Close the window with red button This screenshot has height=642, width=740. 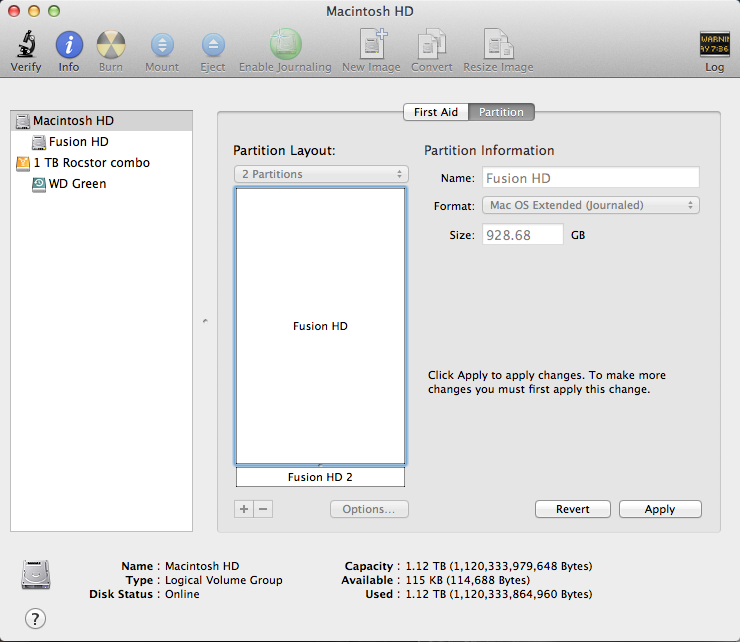pyautogui.click(x=14, y=11)
